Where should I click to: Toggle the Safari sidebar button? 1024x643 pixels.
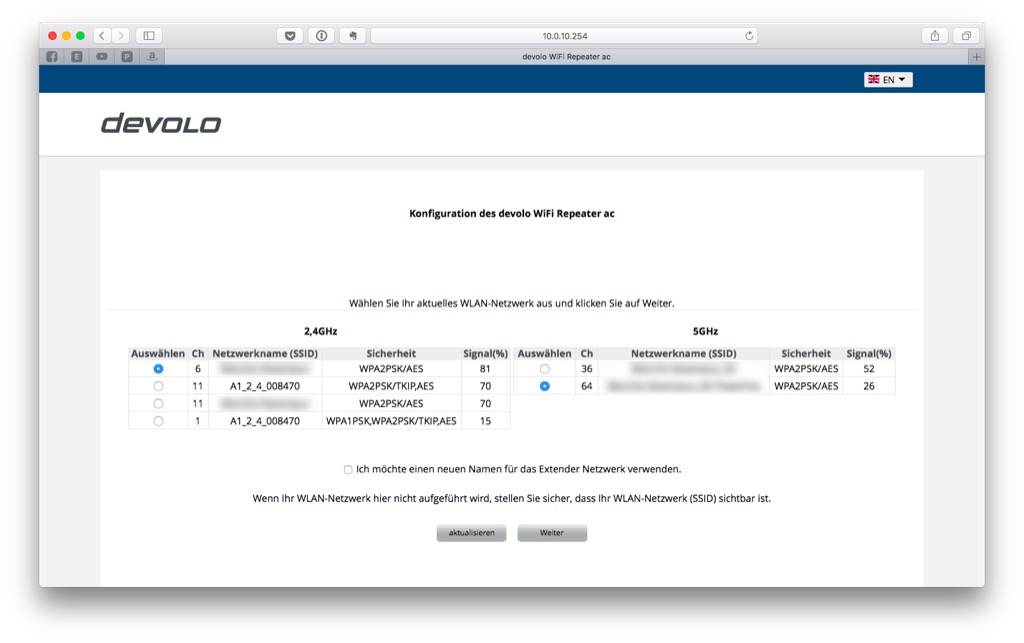point(149,36)
